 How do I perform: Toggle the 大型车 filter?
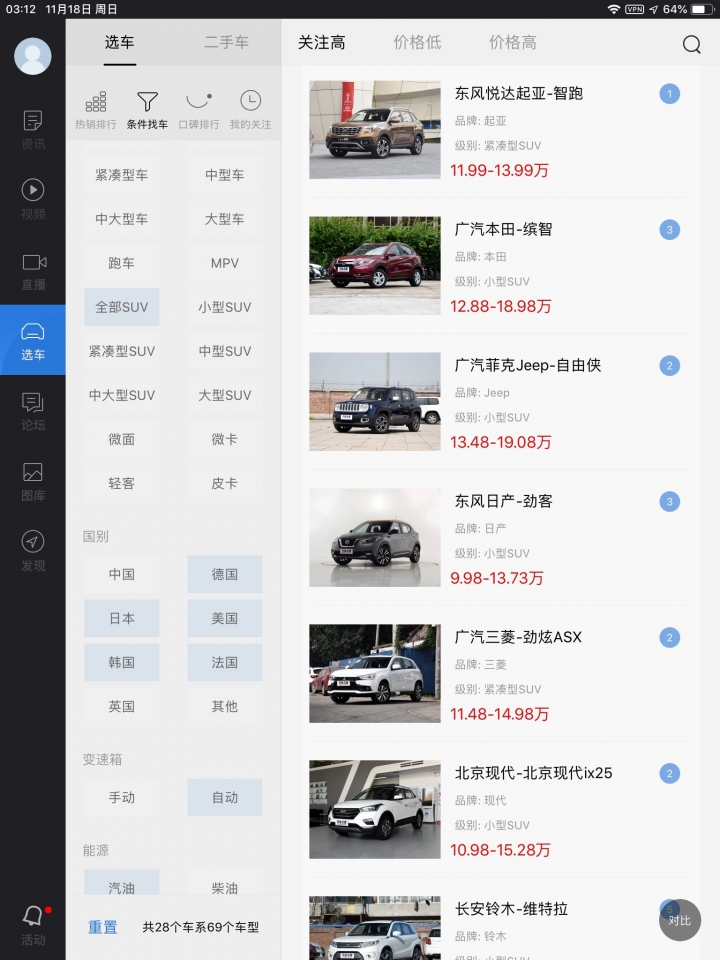pos(225,219)
